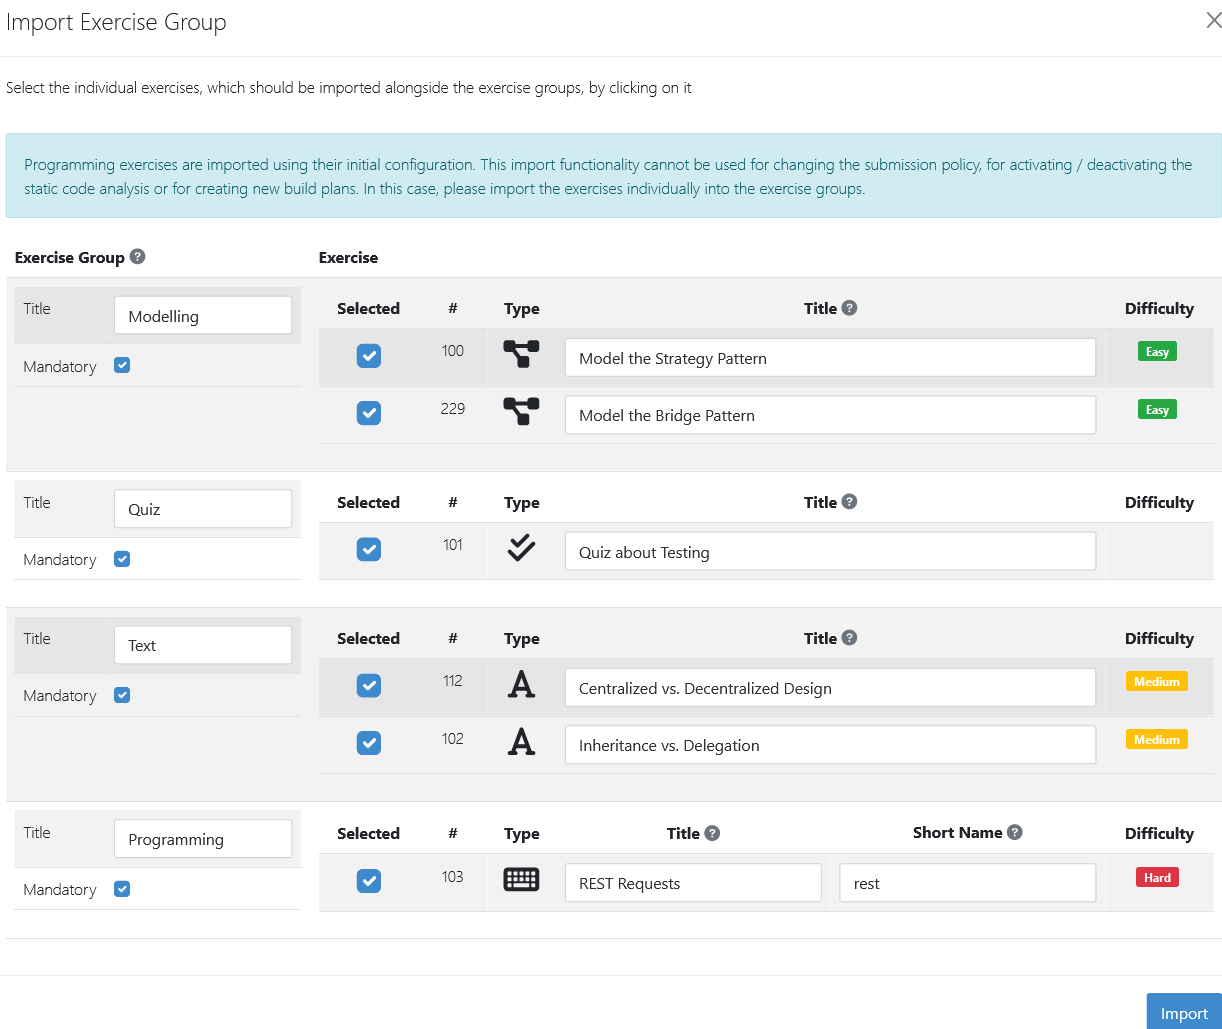Click the short name field containing rest

pyautogui.click(x=966, y=882)
